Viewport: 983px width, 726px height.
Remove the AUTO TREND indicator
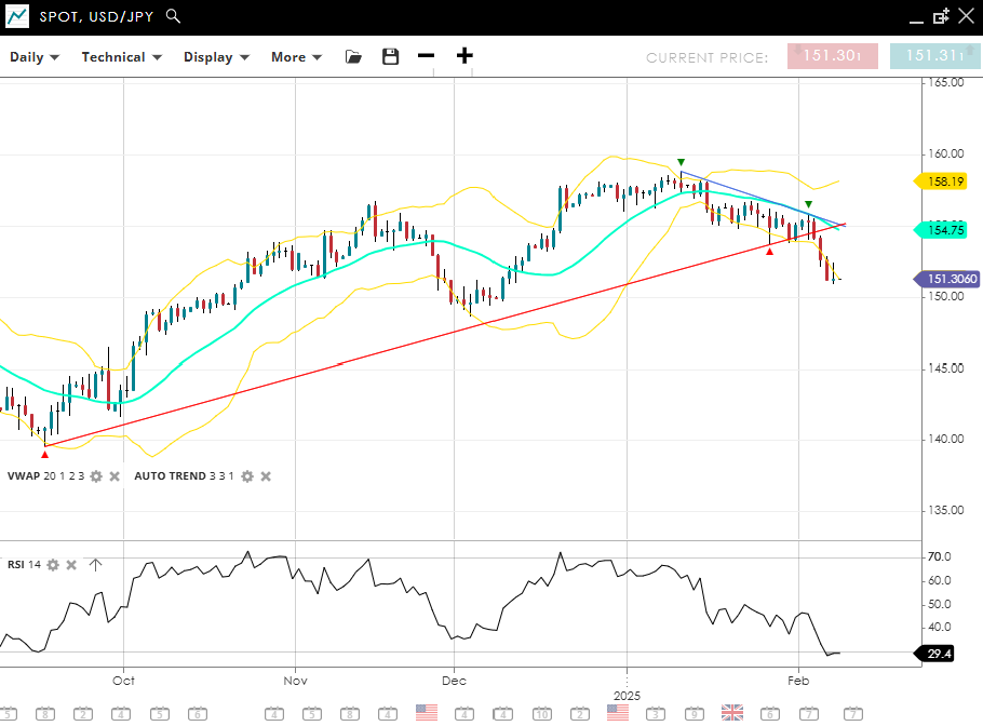(x=266, y=476)
